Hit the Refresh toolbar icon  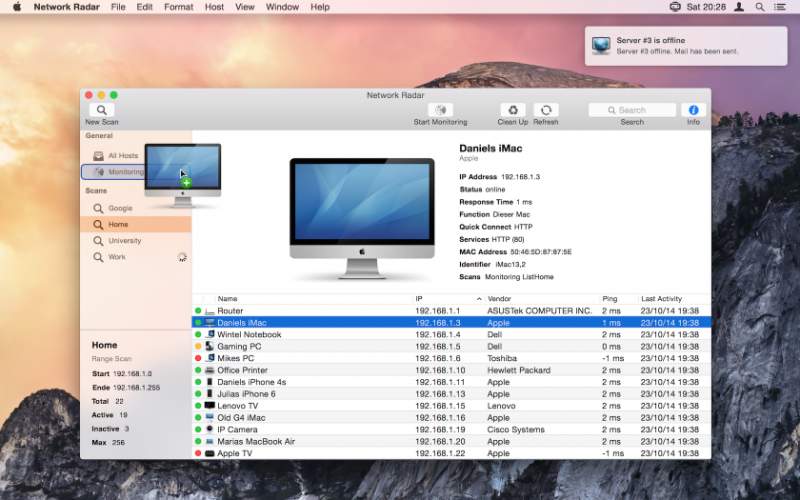pos(546,110)
